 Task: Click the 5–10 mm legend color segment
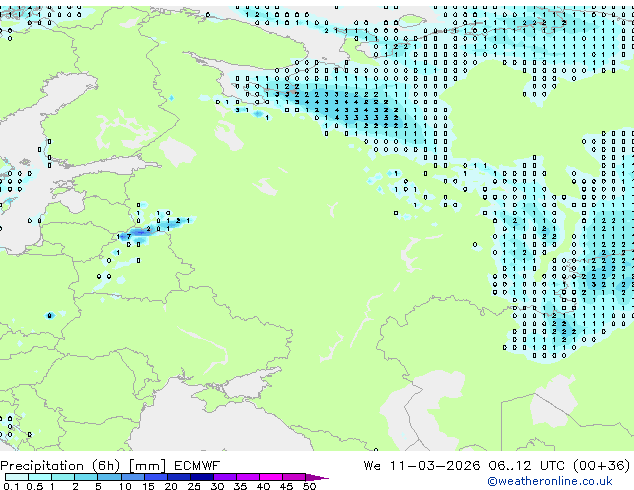tap(109, 477)
